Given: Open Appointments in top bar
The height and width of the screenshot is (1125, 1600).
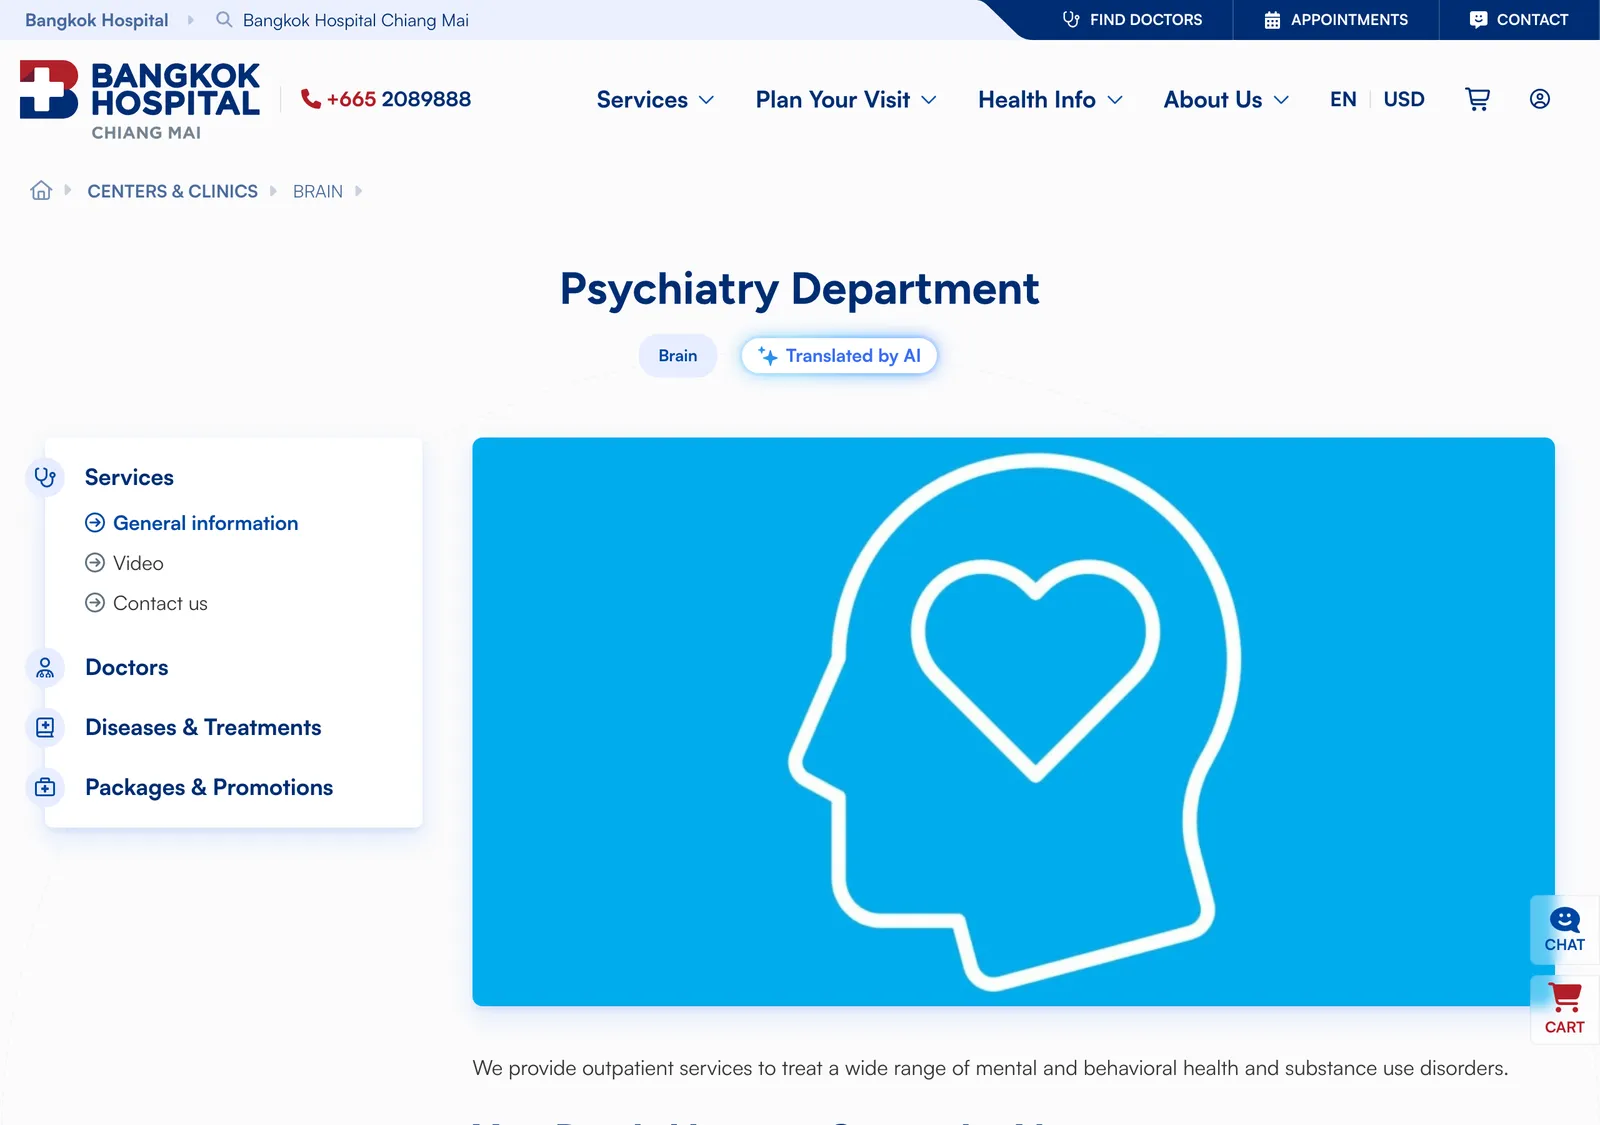Looking at the screenshot, I should point(1336,19).
